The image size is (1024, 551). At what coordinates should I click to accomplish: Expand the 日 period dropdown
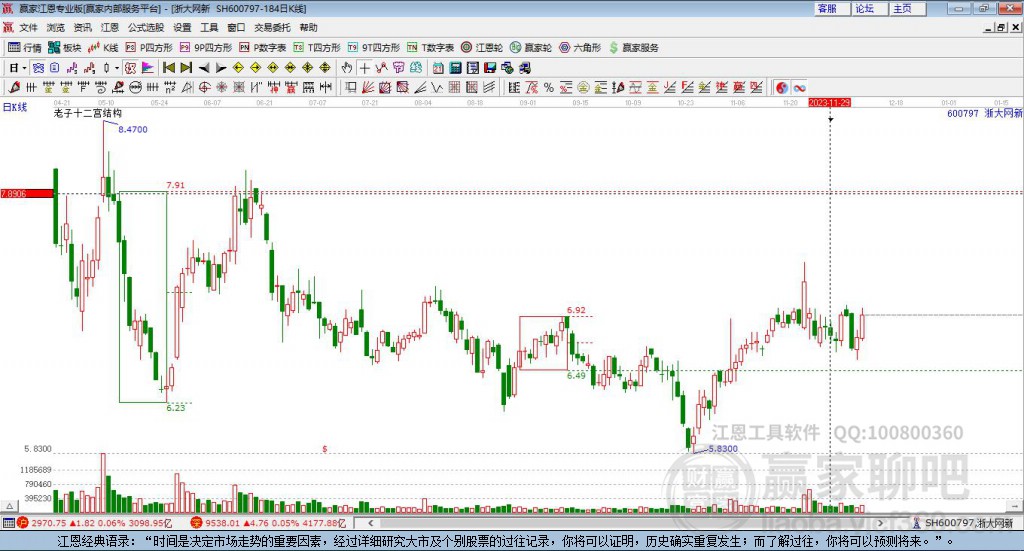pos(24,68)
